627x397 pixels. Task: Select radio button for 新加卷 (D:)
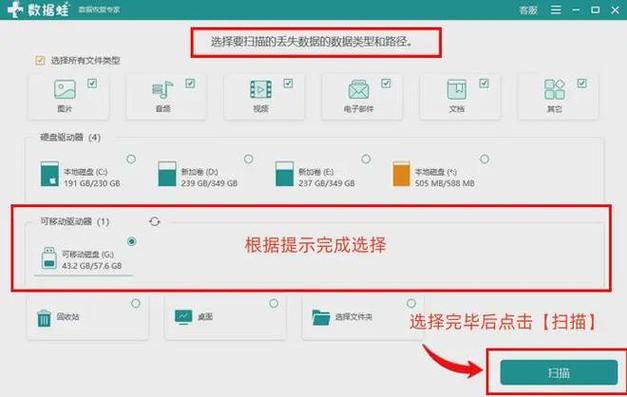click(x=248, y=159)
